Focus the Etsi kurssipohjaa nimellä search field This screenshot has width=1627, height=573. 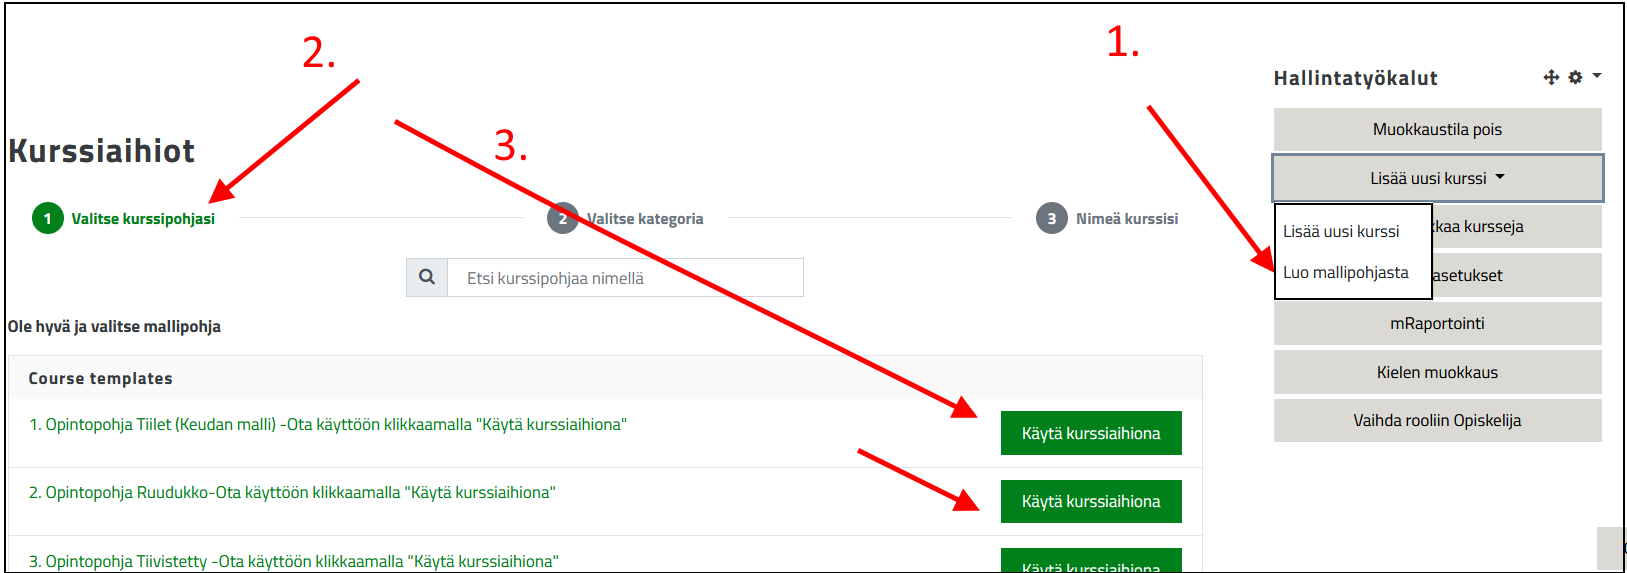pos(625,278)
